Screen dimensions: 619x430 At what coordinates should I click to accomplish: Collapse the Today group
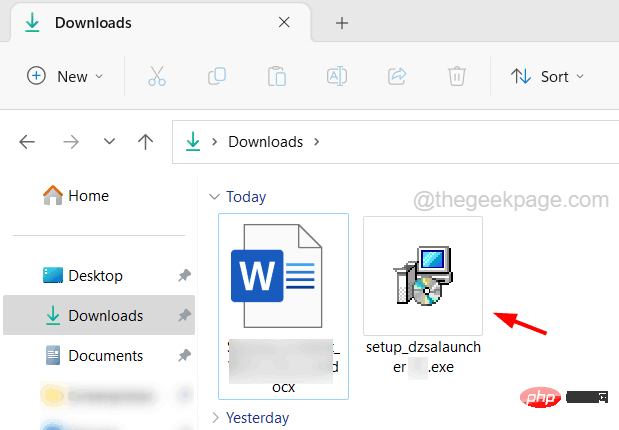pyautogui.click(x=214, y=197)
